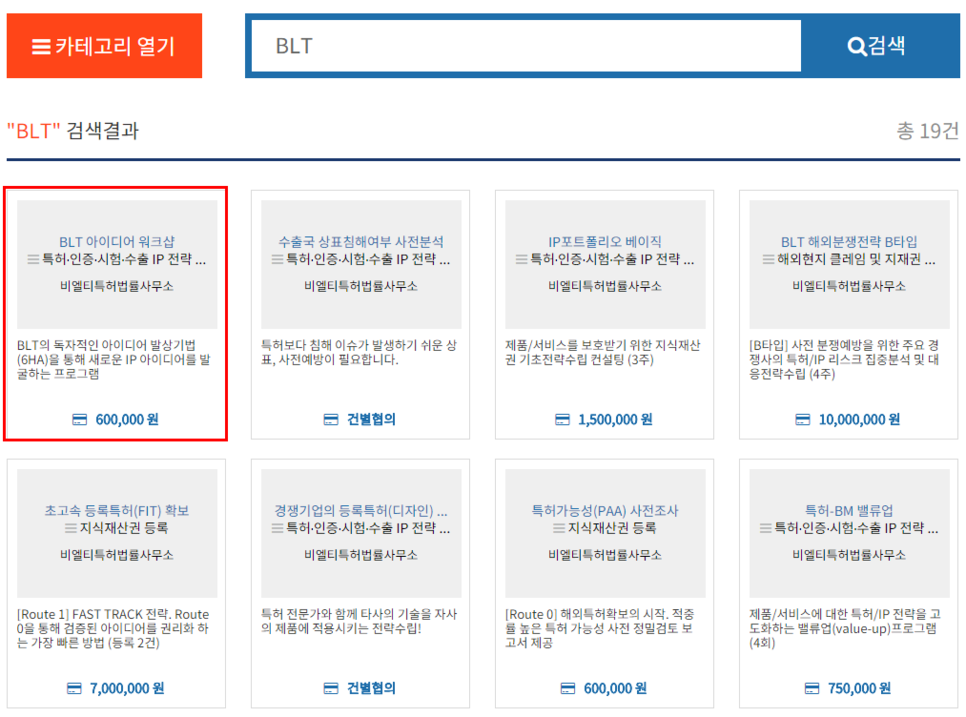Image resolution: width=966 pixels, height=717 pixels.
Task: Click category list icon under 특허가능성(PAA) 사전조사
Action: pyautogui.click(x=559, y=528)
